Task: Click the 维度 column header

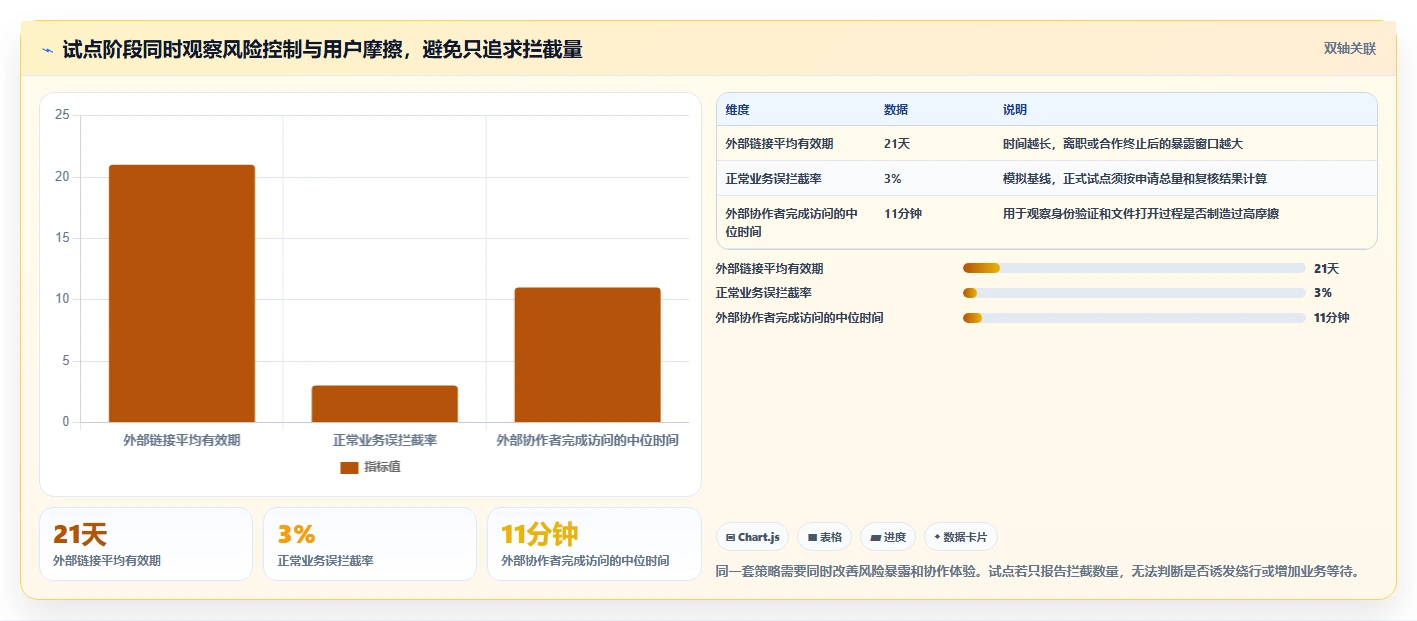Action: (738, 110)
